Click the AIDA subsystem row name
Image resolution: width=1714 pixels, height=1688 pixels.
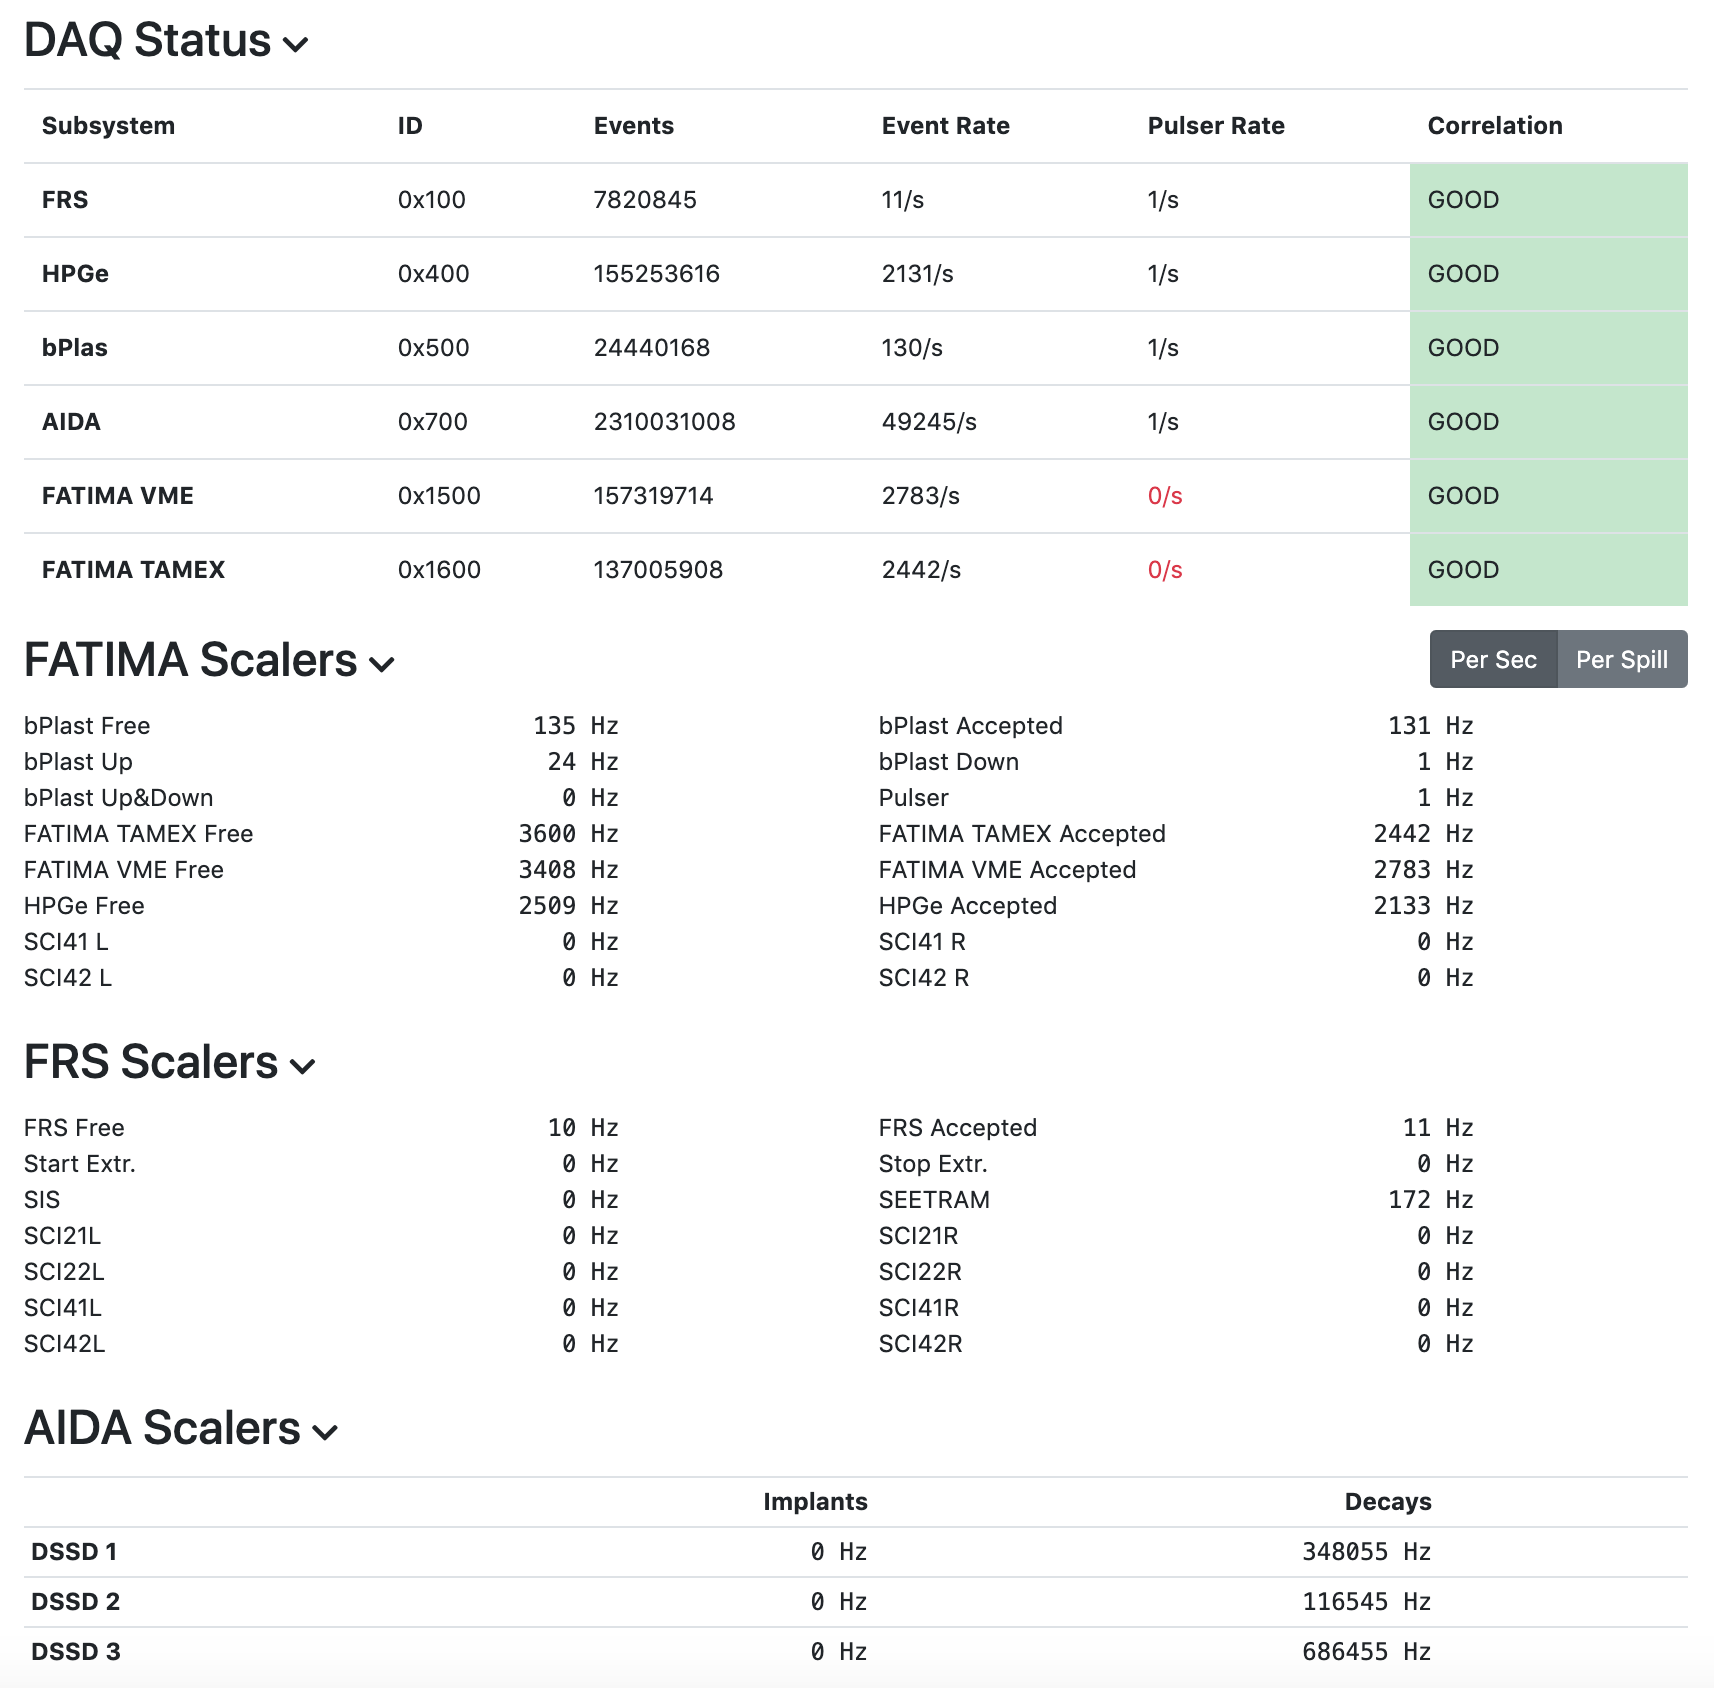(71, 422)
